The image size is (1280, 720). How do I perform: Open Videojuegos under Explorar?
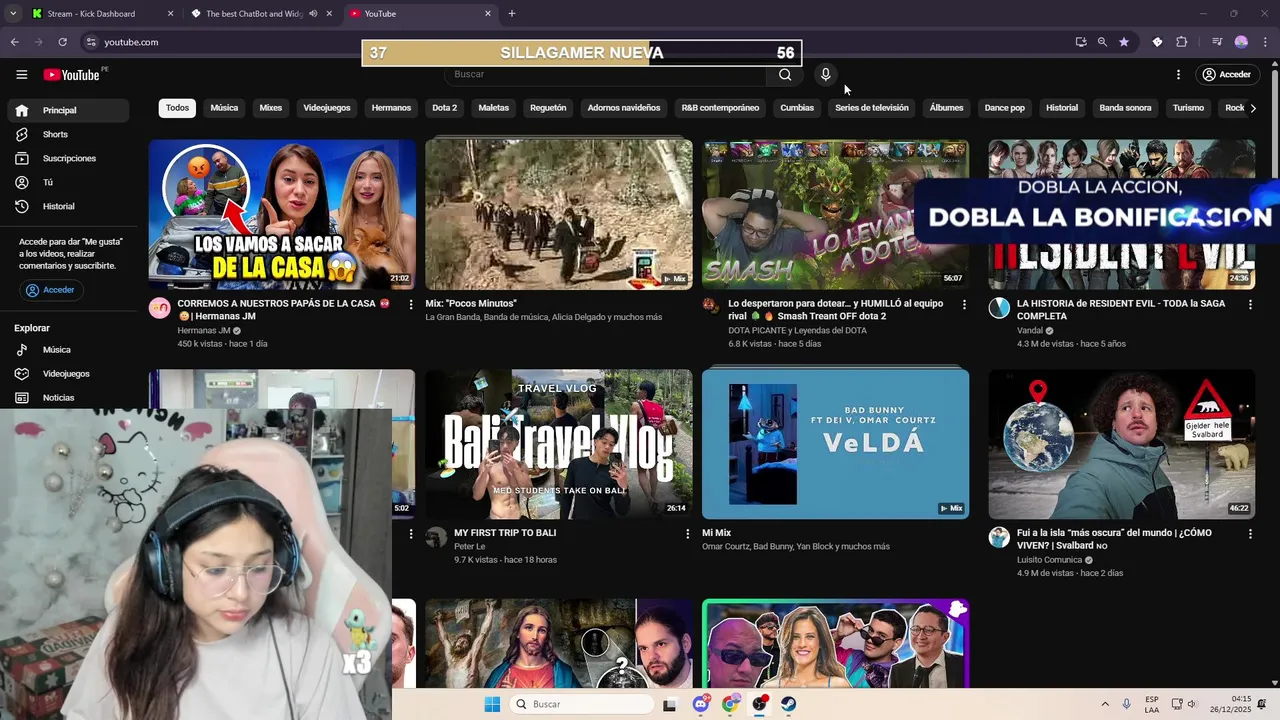click(x=68, y=374)
